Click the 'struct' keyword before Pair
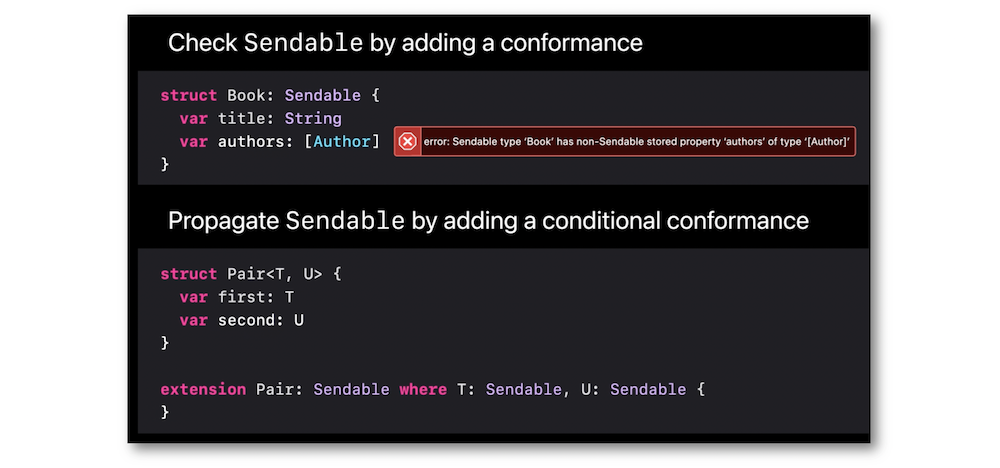The width and height of the screenshot is (1000, 468). pyautogui.click(x=189, y=274)
